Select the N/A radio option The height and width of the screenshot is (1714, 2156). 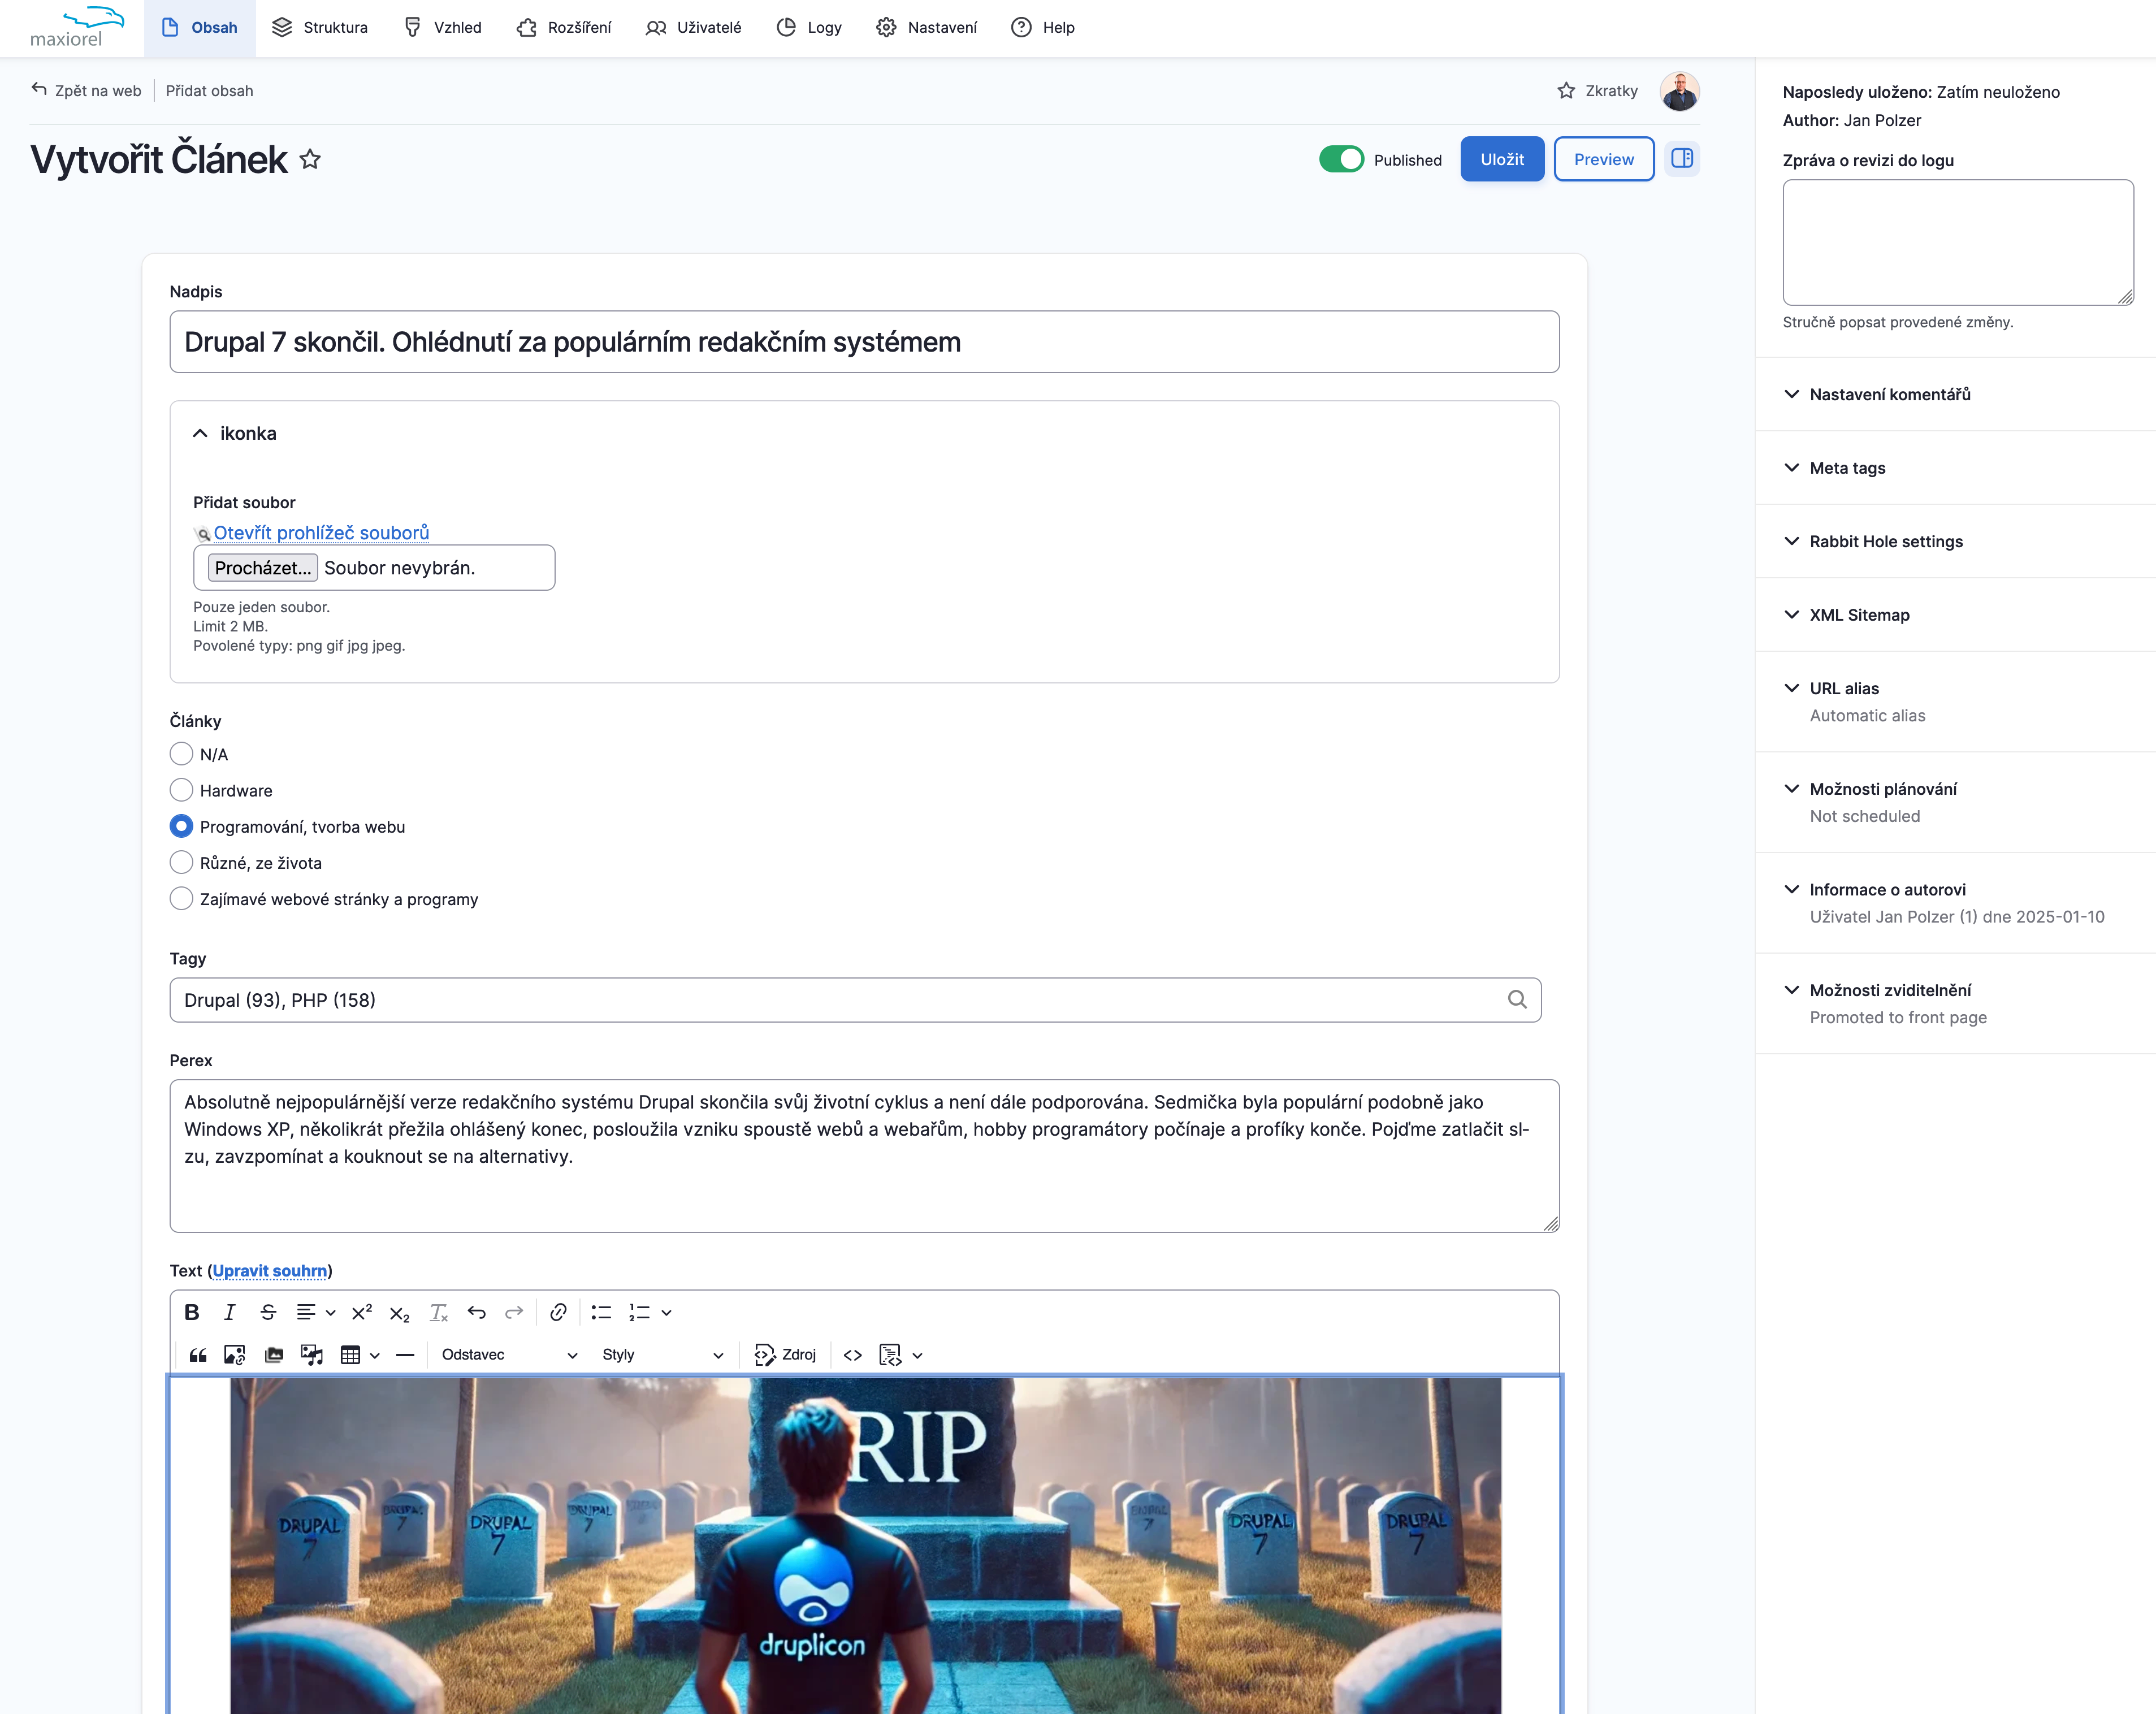coord(181,754)
